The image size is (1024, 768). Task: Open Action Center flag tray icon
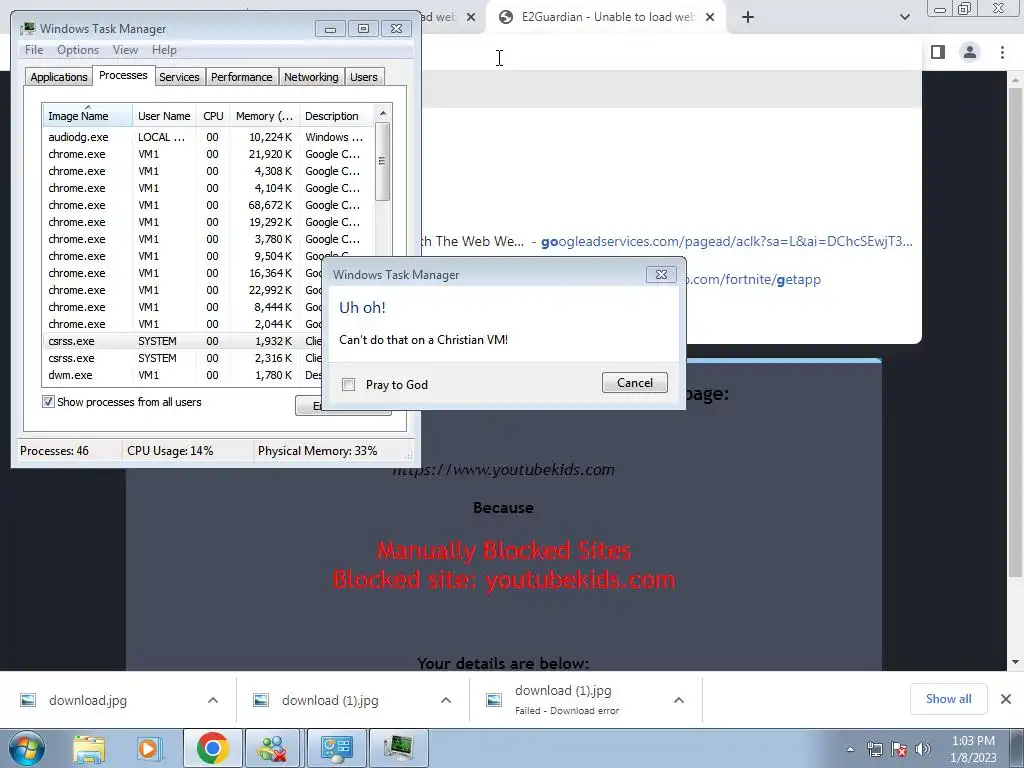pyautogui.click(x=899, y=749)
